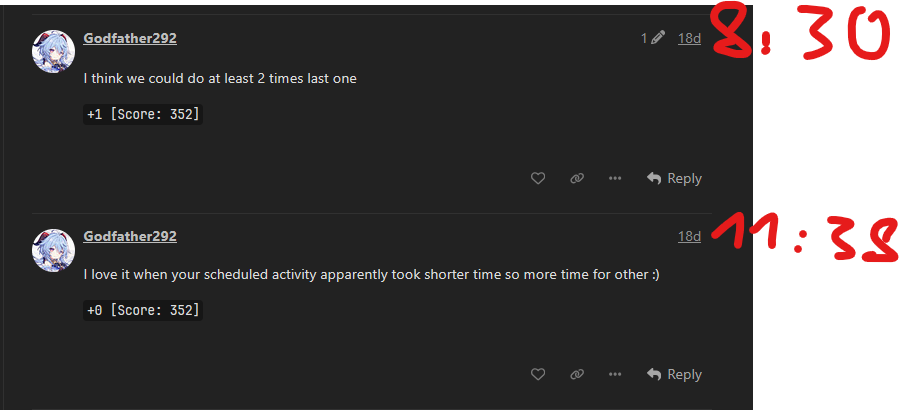
Task: Show more actions on the second post
Action: [x=615, y=374]
